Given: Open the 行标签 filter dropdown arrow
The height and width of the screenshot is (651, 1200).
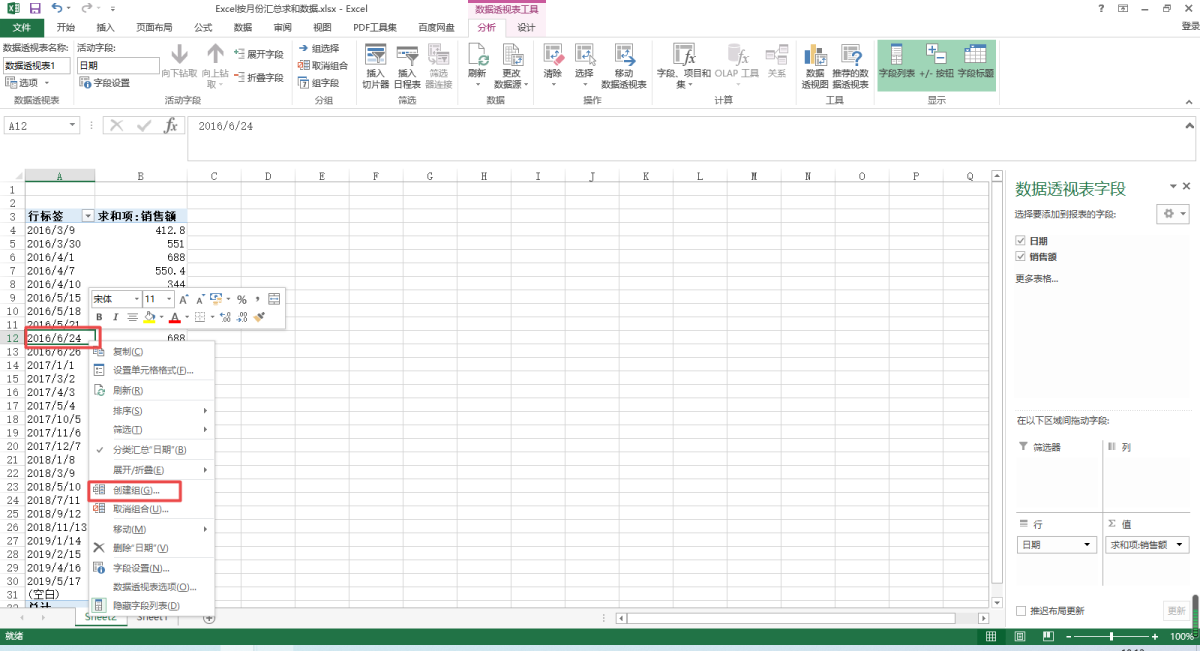Looking at the screenshot, I should tap(88, 216).
